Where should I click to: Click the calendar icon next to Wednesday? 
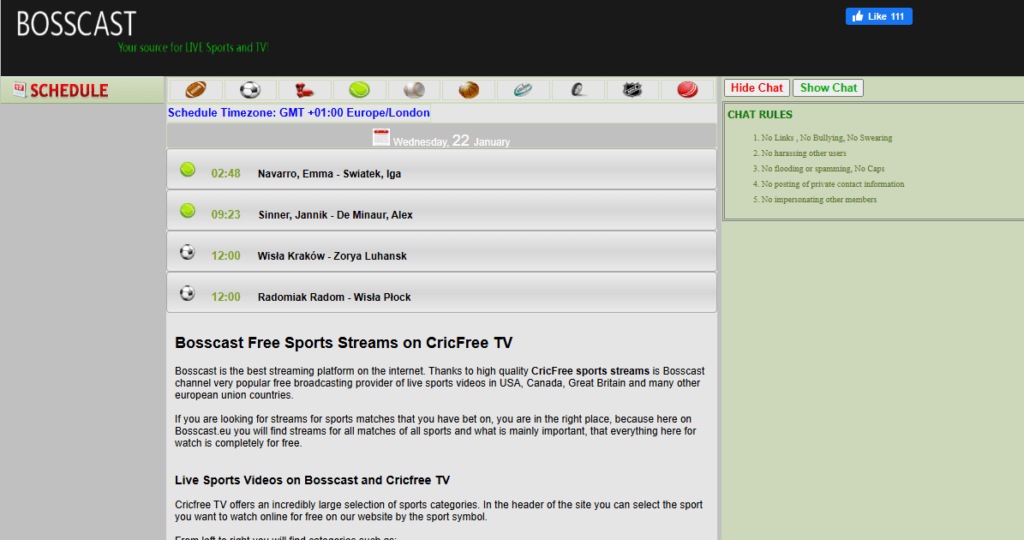click(x=381, y=137)
